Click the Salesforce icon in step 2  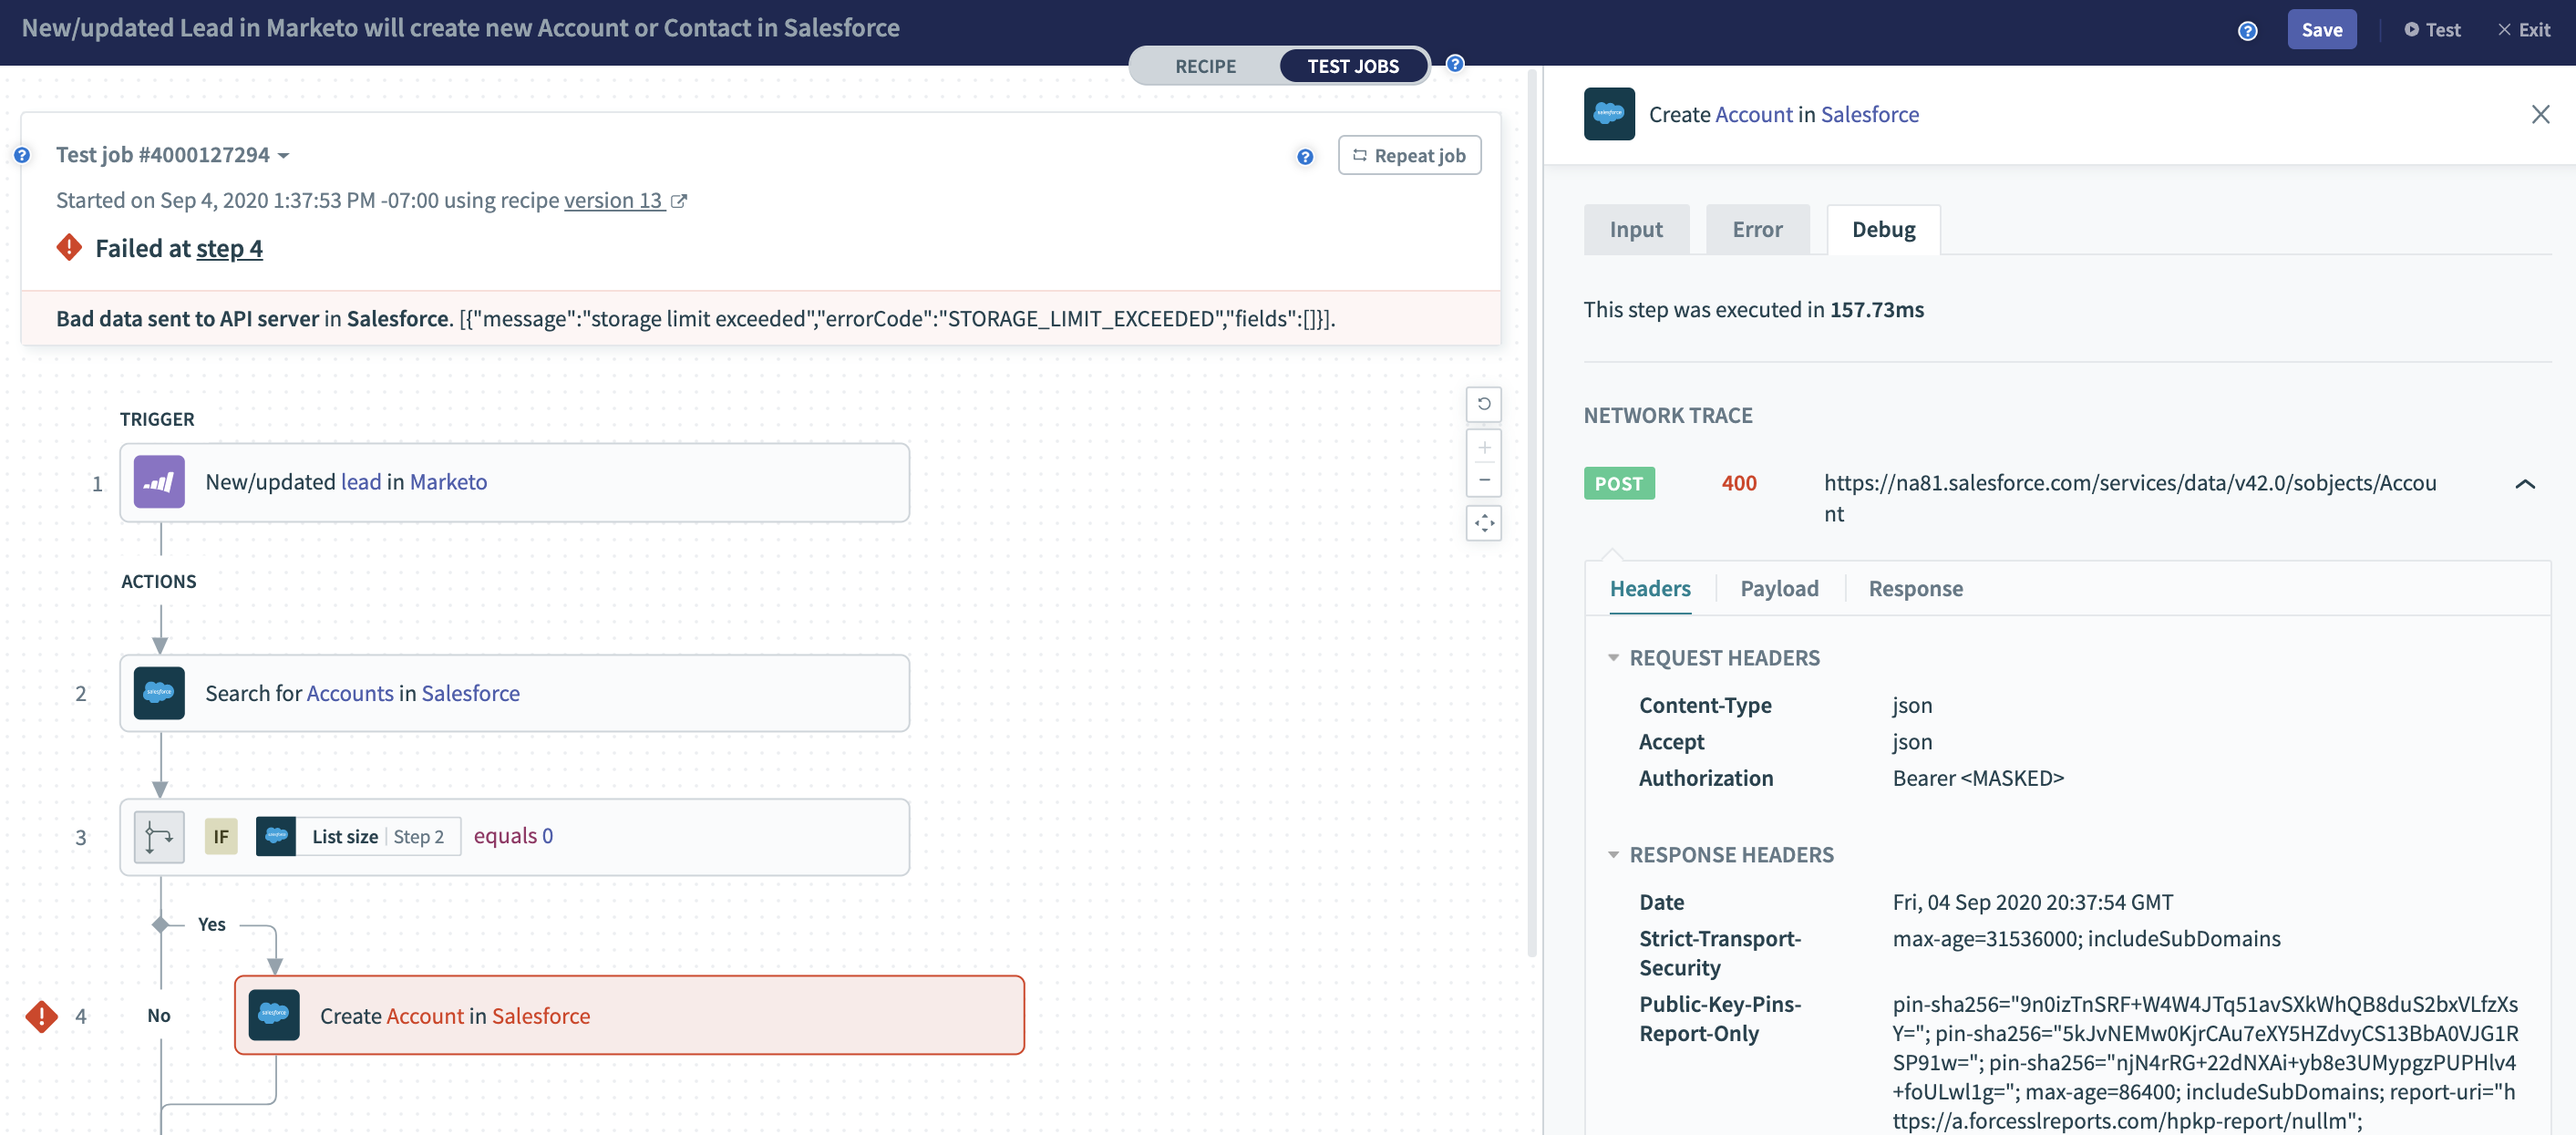tap(159, 693)
